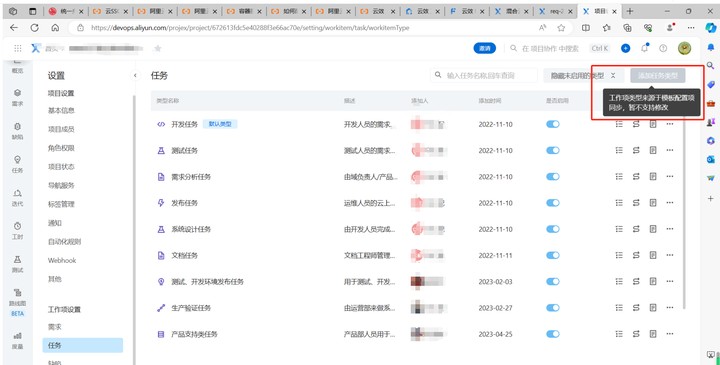The image size is (720, 365).
Task: Open more options for 产品支持类任务 row
Action: 670,334
